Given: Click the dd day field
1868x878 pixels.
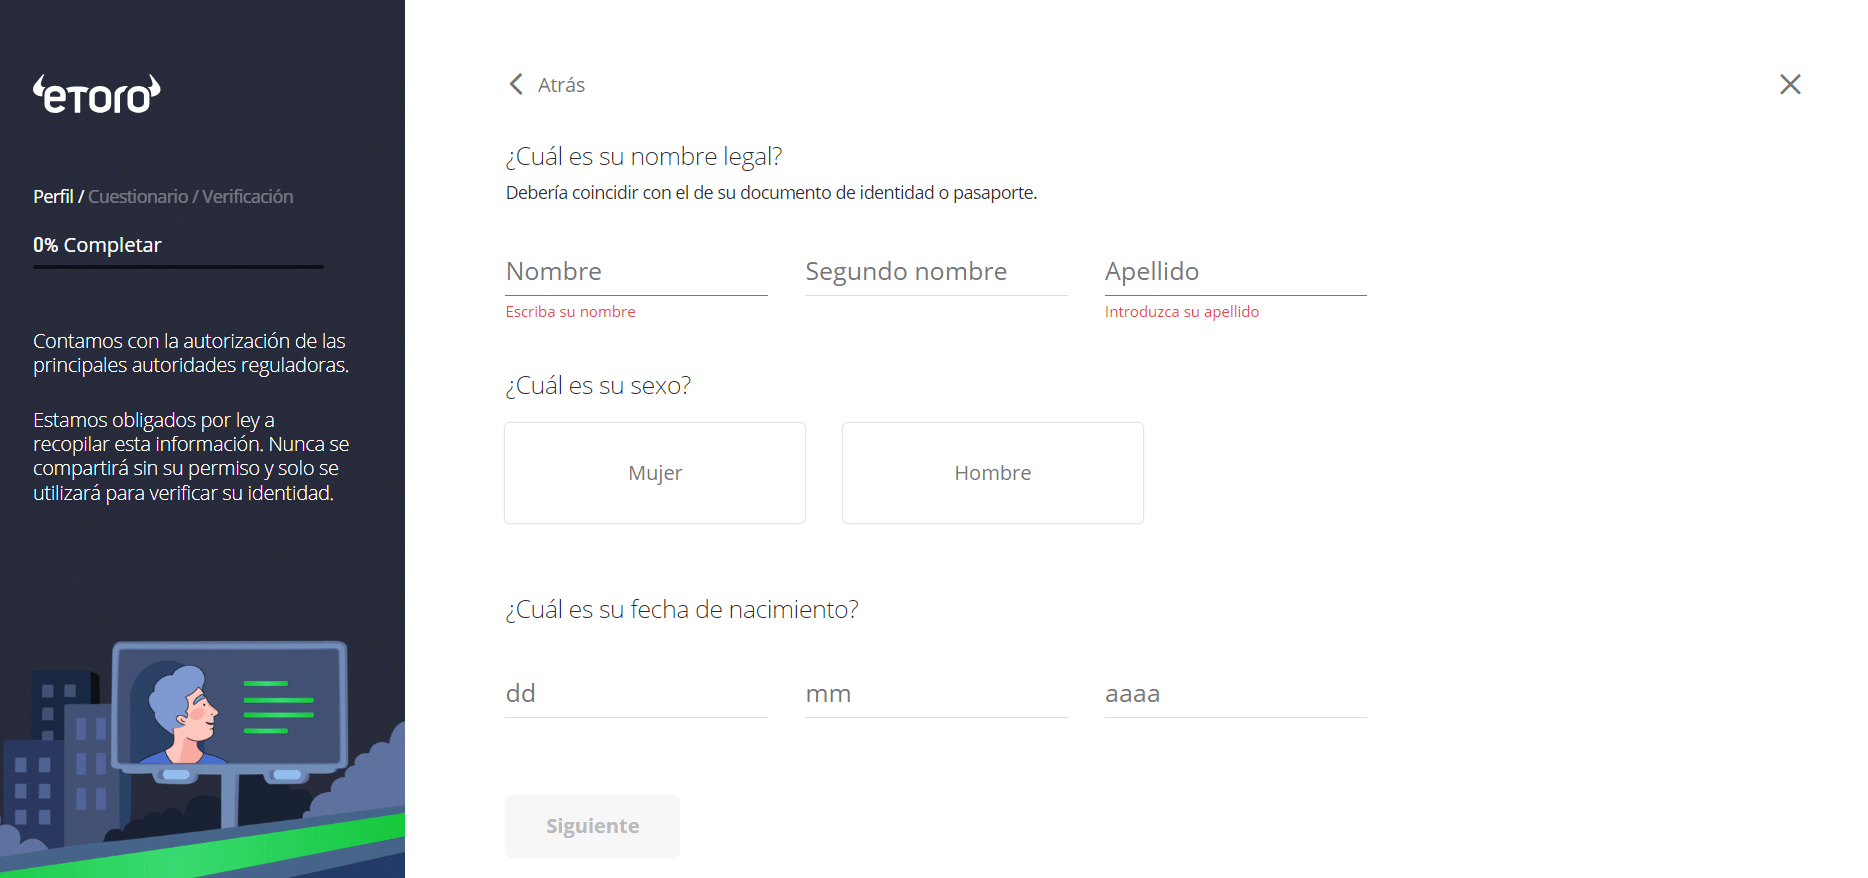Looking at the screenshot, I should (636, 694).
